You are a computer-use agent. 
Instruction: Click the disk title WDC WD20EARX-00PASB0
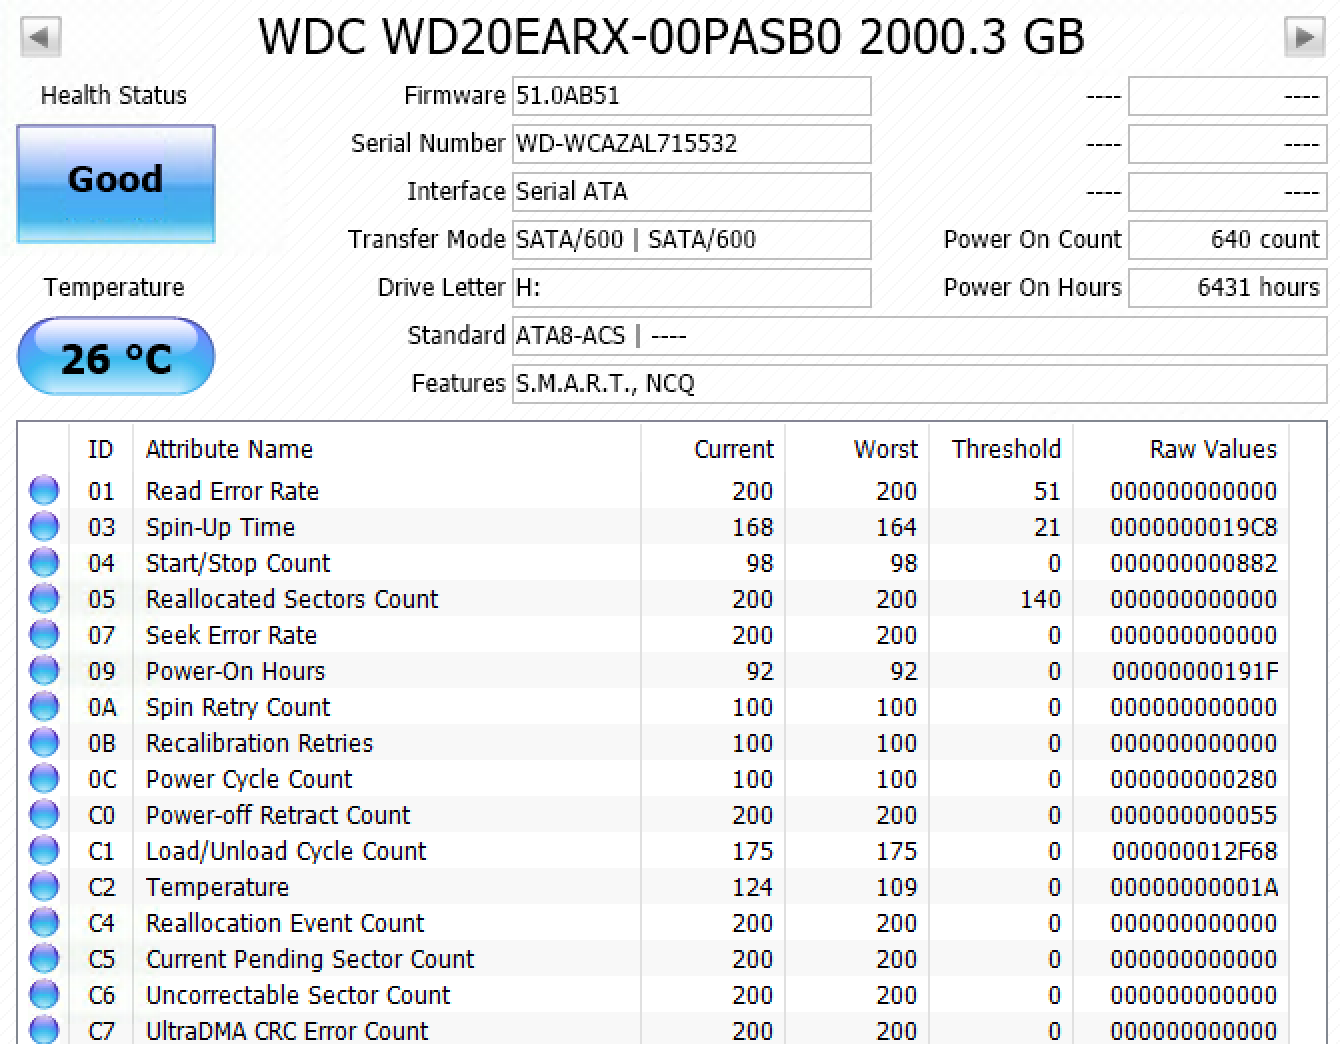551,38
